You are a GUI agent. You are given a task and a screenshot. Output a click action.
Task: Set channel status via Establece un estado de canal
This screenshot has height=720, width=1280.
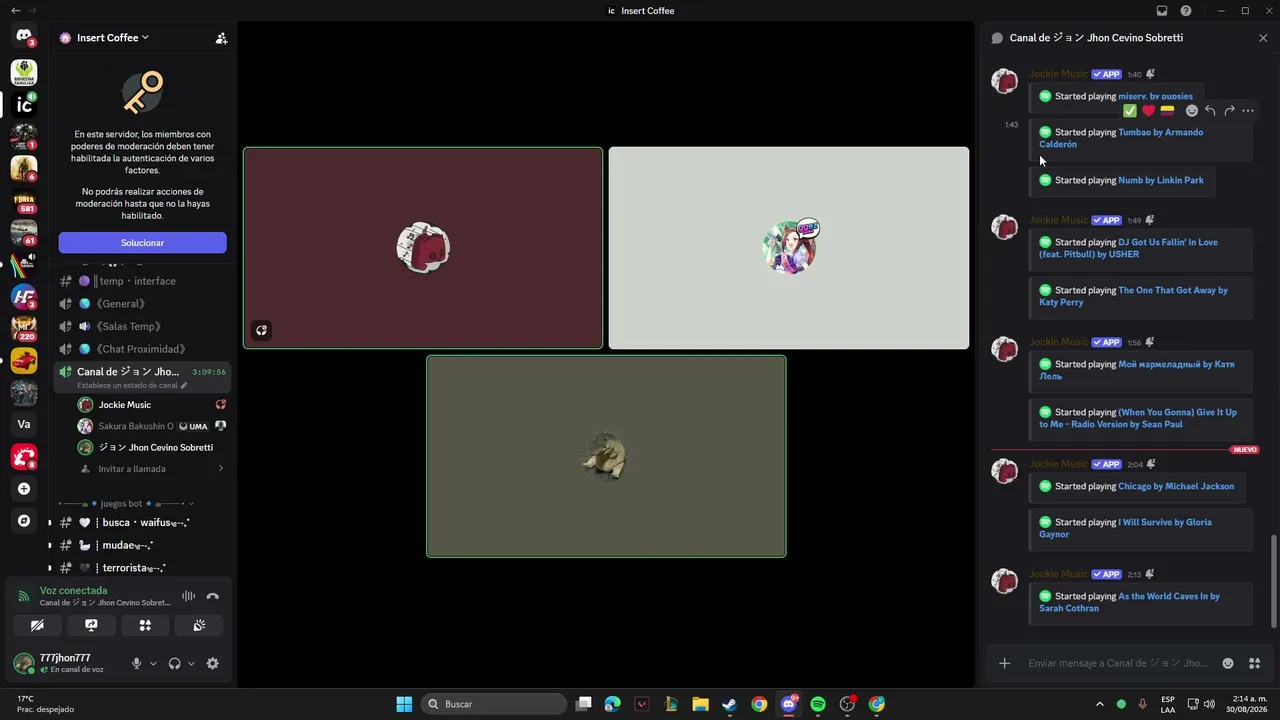coord(132,385)
